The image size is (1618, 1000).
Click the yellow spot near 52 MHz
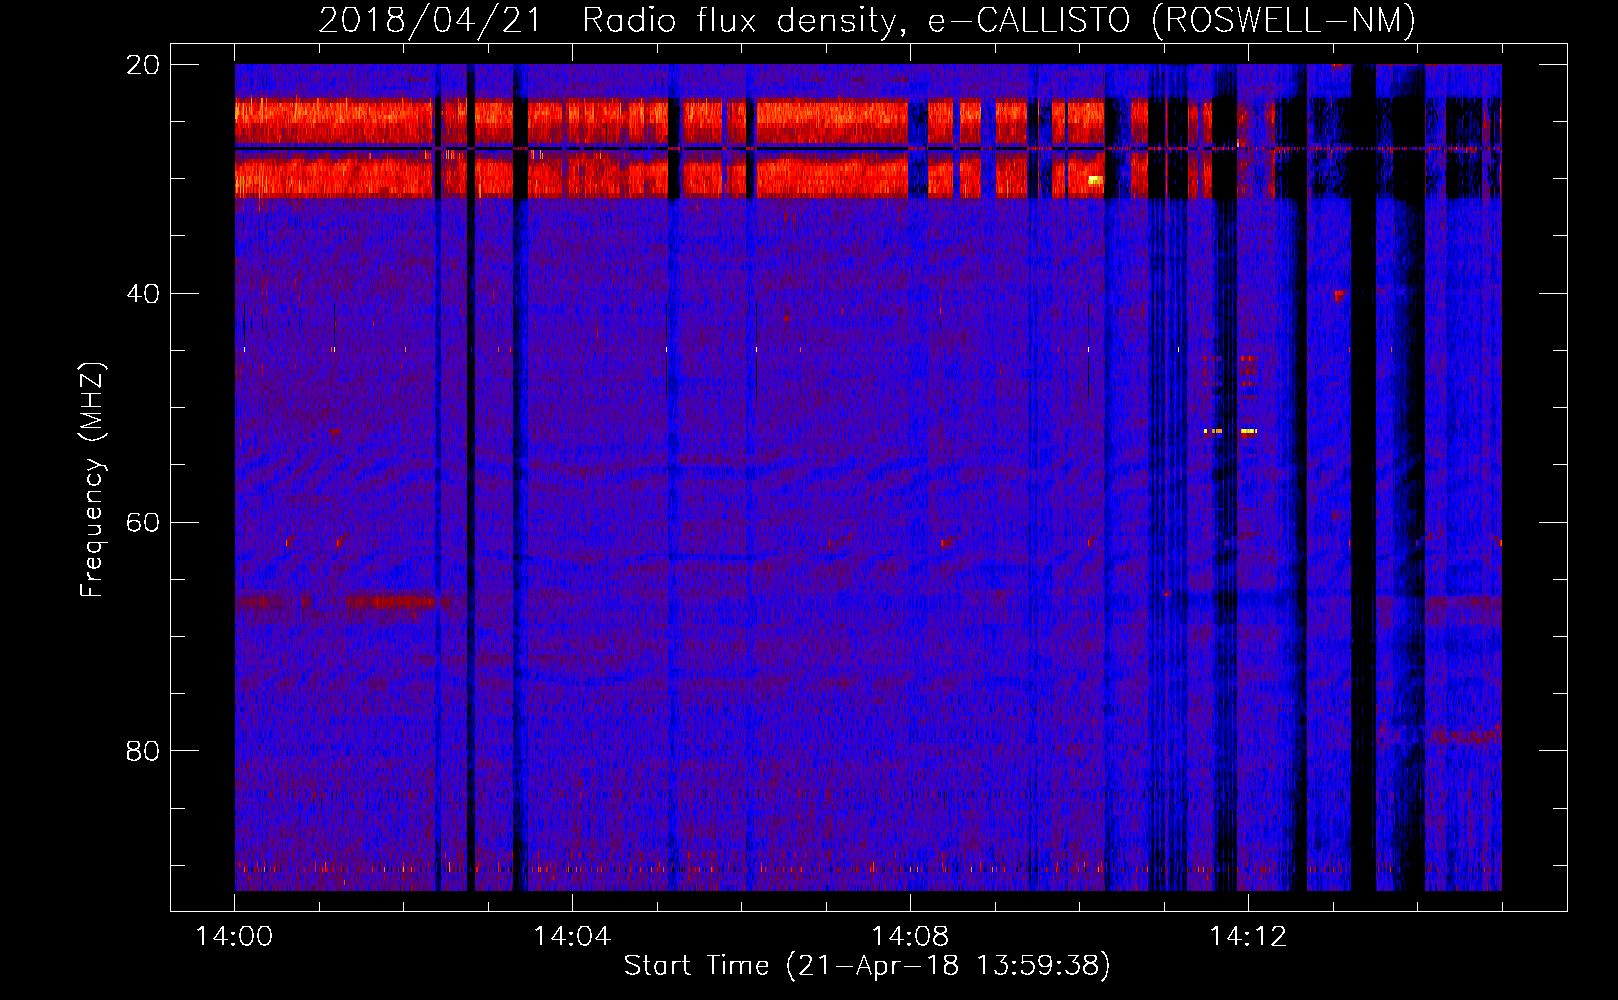1248,431
